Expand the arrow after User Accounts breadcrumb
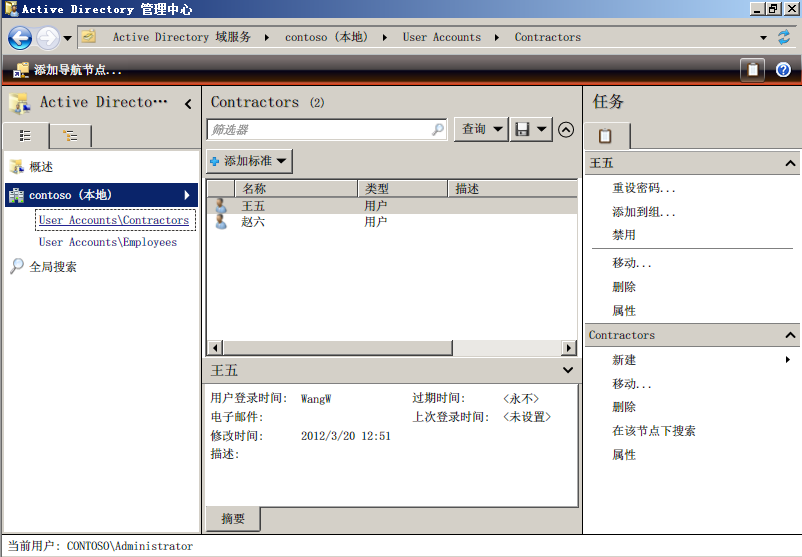 coord(496,37)
